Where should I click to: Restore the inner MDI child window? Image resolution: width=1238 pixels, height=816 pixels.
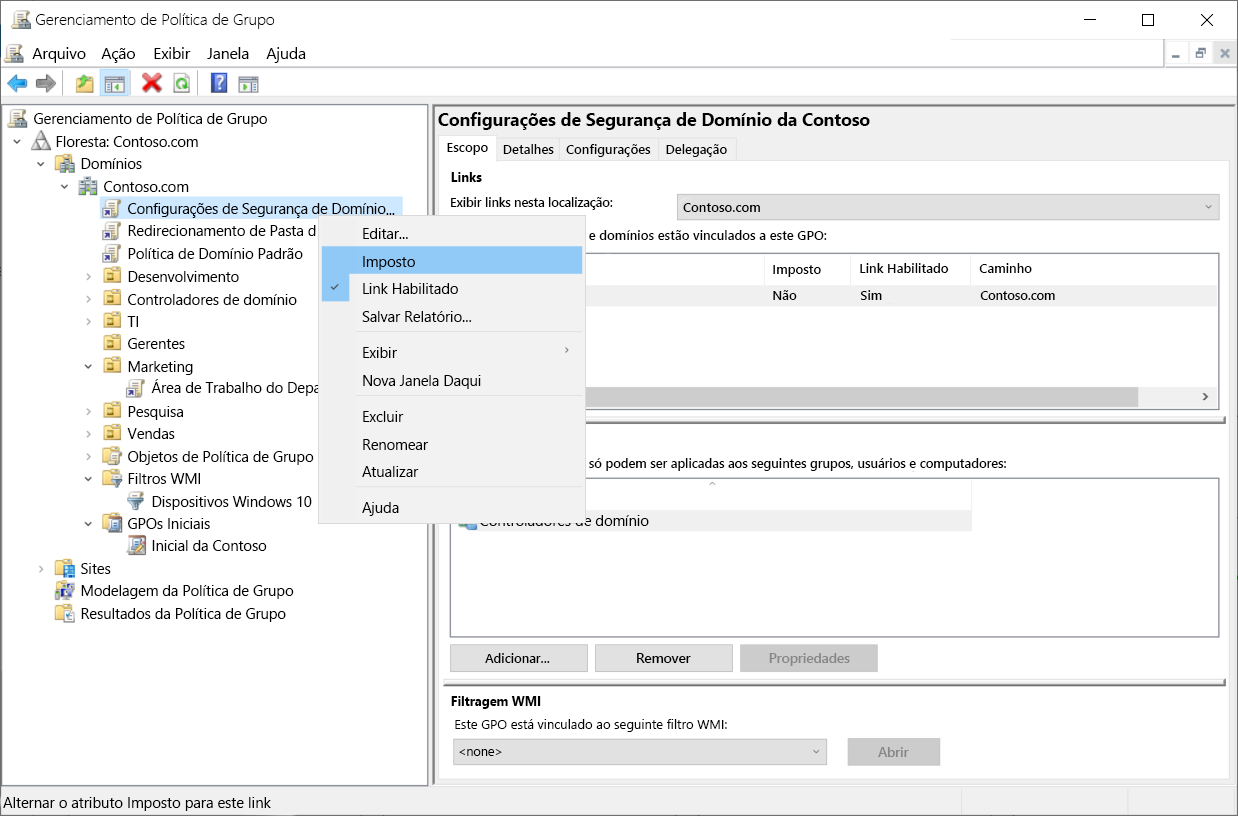[x=1200, y=54]
